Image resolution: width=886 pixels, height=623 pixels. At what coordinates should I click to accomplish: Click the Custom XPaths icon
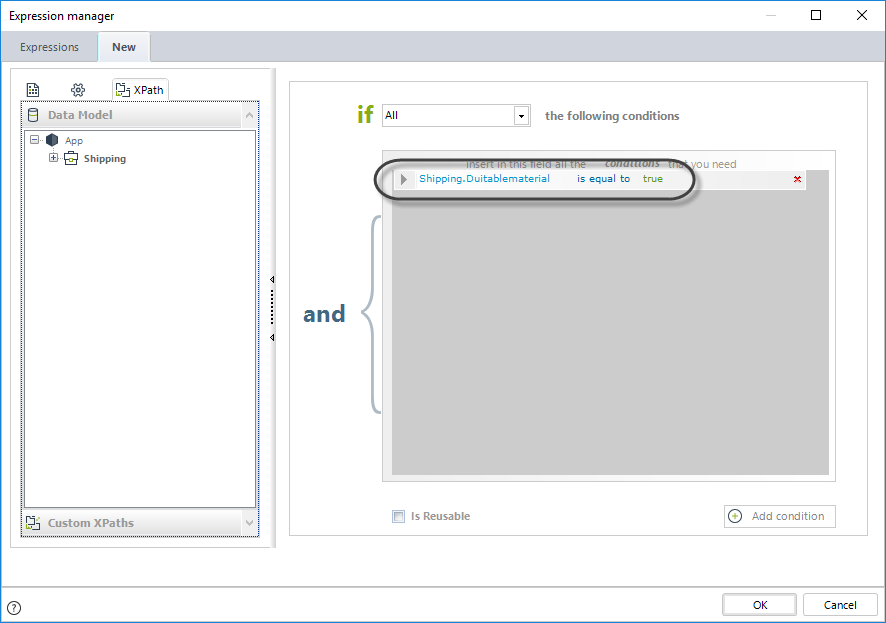coord(33,523)
